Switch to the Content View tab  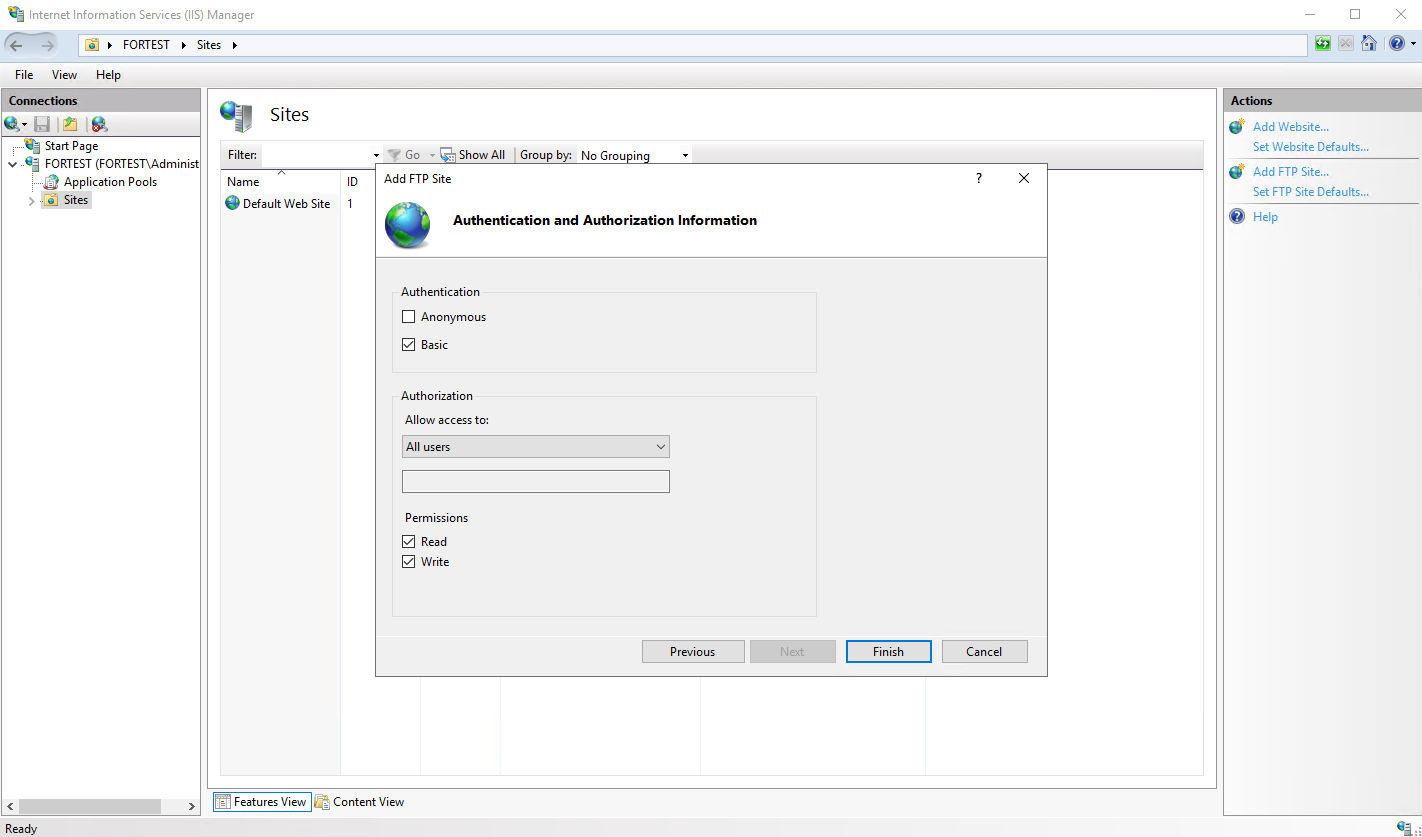pyautogui.click(x=360, y=802)
